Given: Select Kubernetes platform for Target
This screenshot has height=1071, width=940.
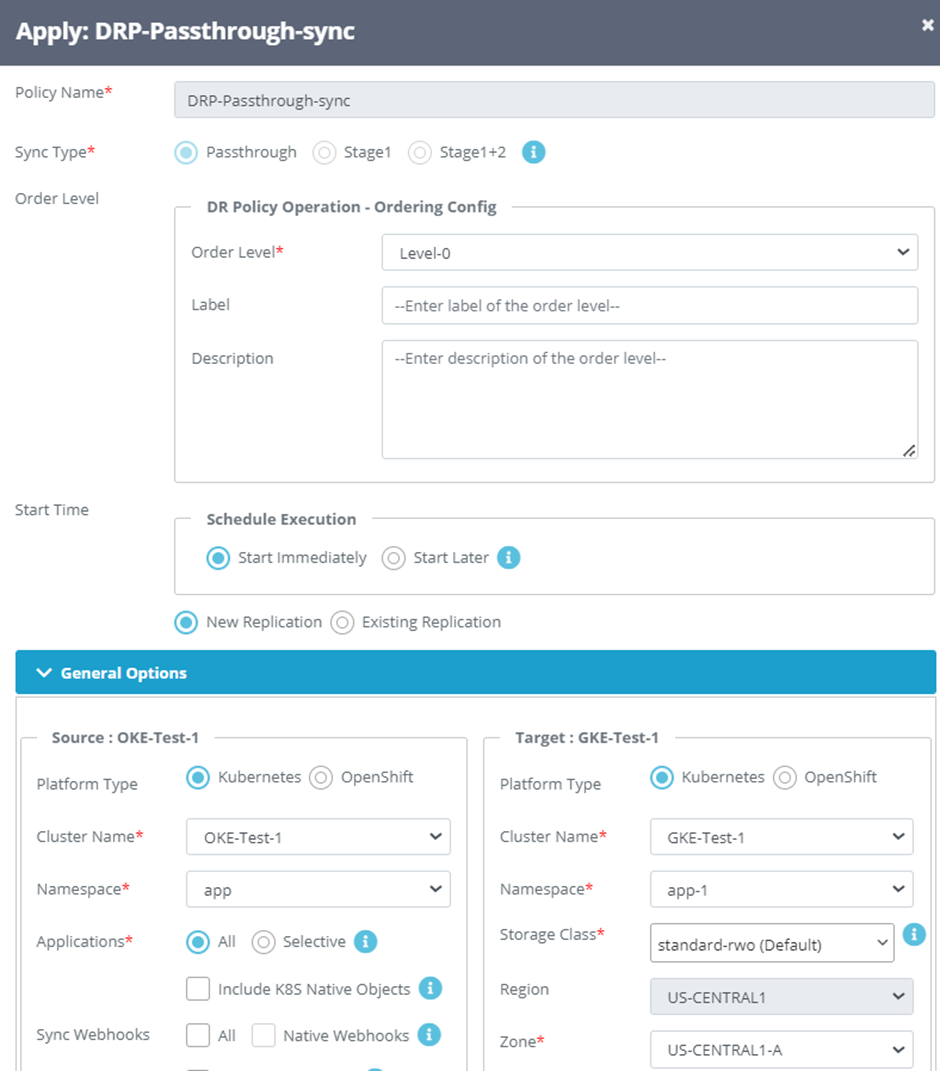Looking at the screenshot, I should 662,777.
